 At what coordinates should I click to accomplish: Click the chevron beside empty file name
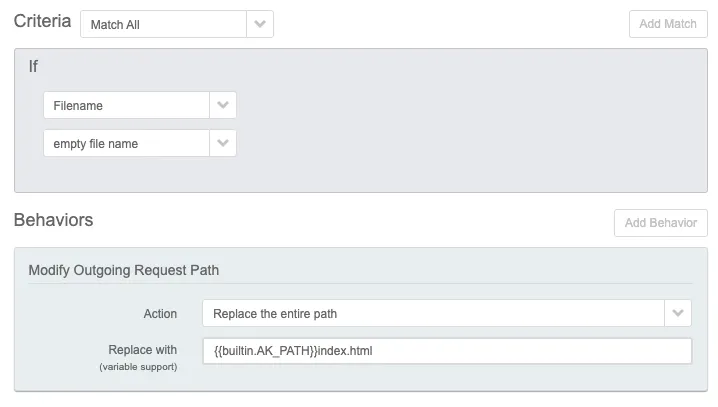(x=223, y=143)
